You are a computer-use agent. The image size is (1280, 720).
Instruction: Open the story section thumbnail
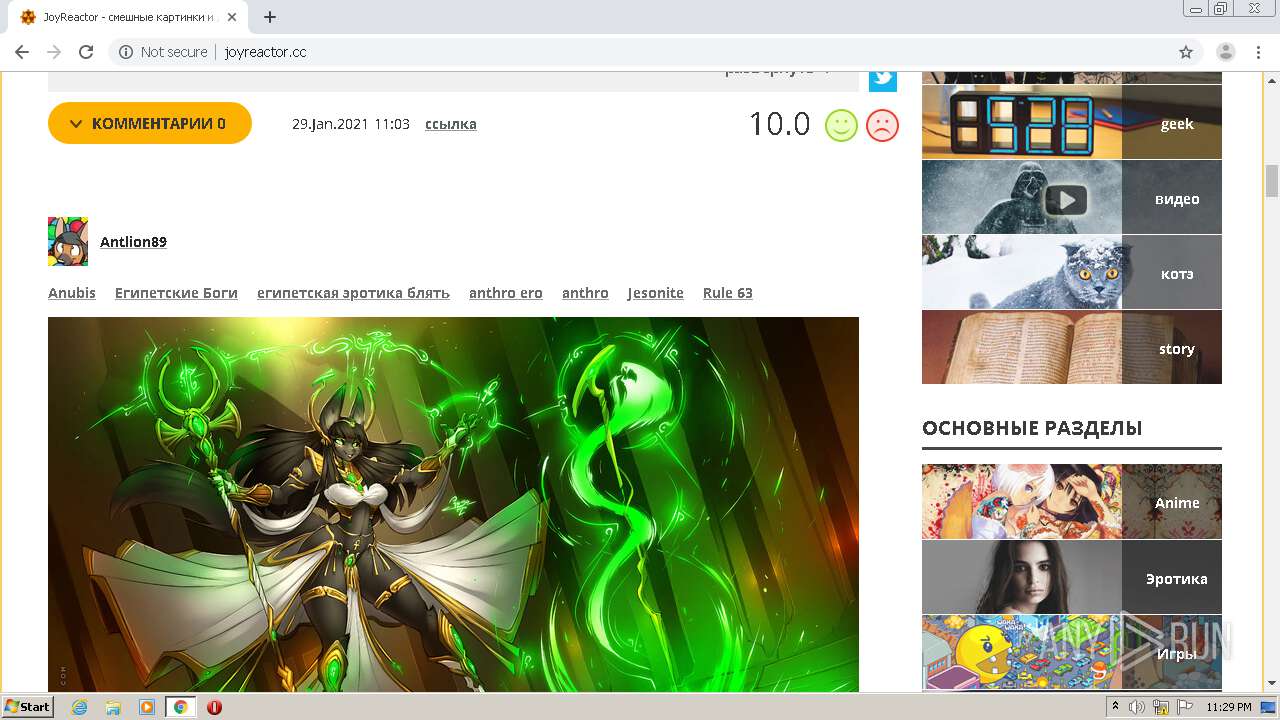point(1072,347)
